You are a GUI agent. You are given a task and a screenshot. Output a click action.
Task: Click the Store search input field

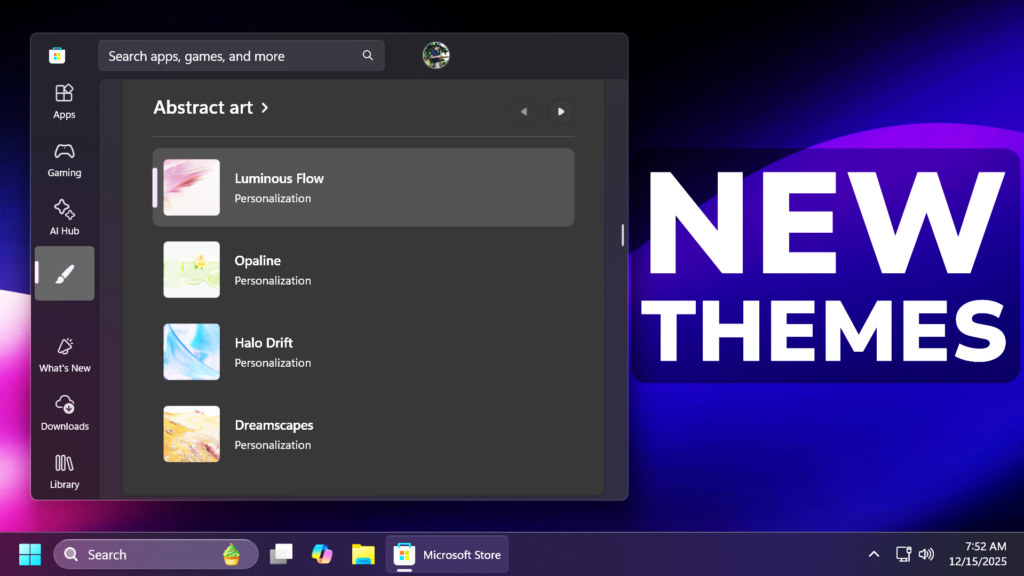230,56
